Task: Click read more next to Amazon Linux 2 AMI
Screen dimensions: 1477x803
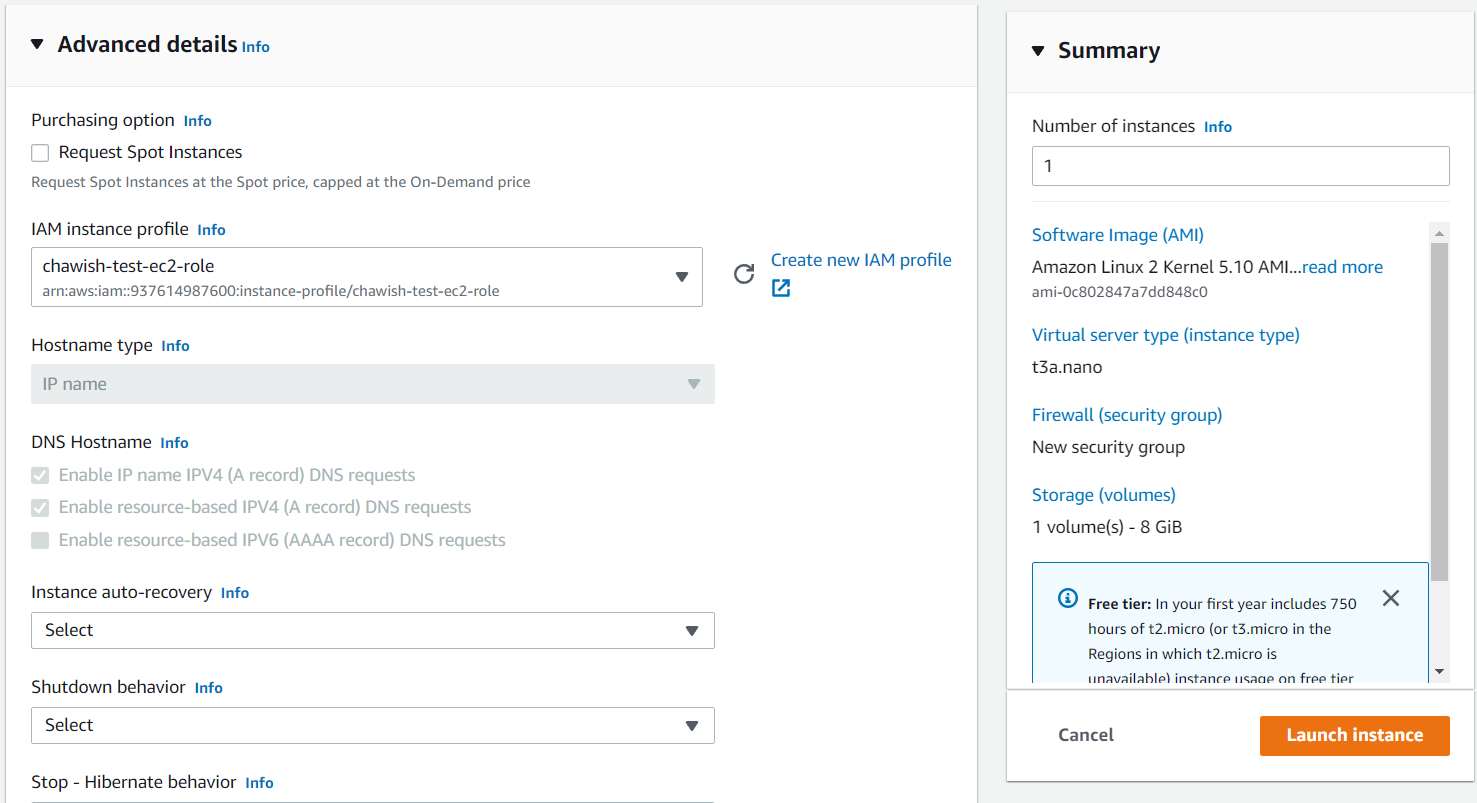Action: point(1342,266)
